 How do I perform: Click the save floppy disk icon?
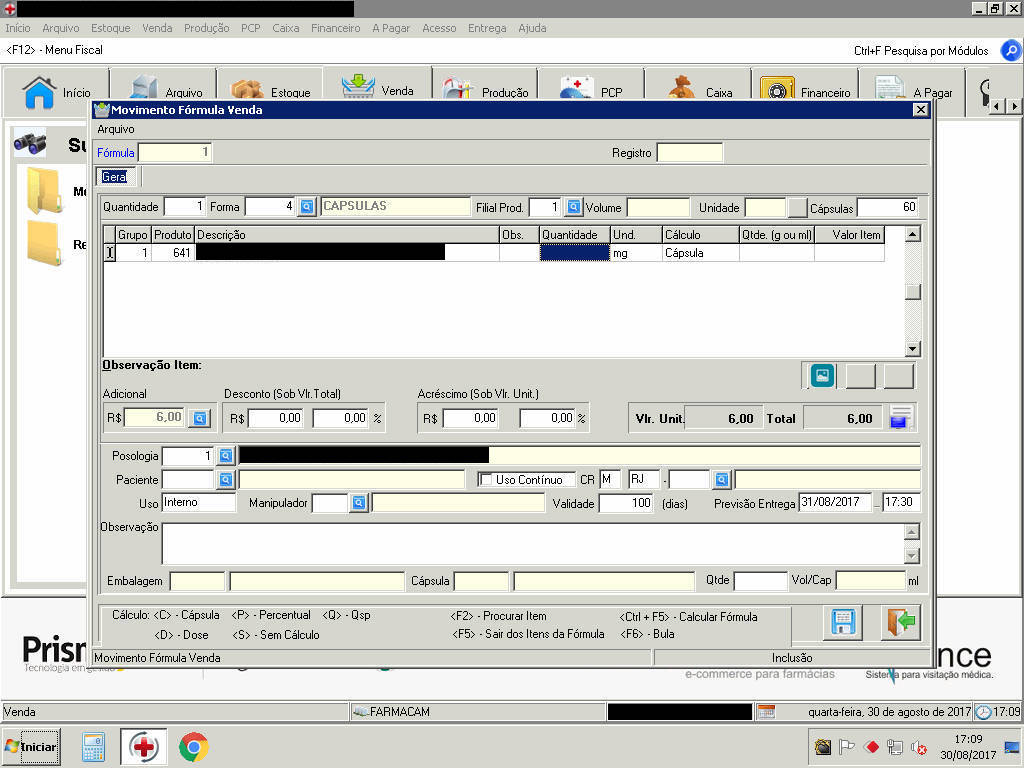[842, 622]
